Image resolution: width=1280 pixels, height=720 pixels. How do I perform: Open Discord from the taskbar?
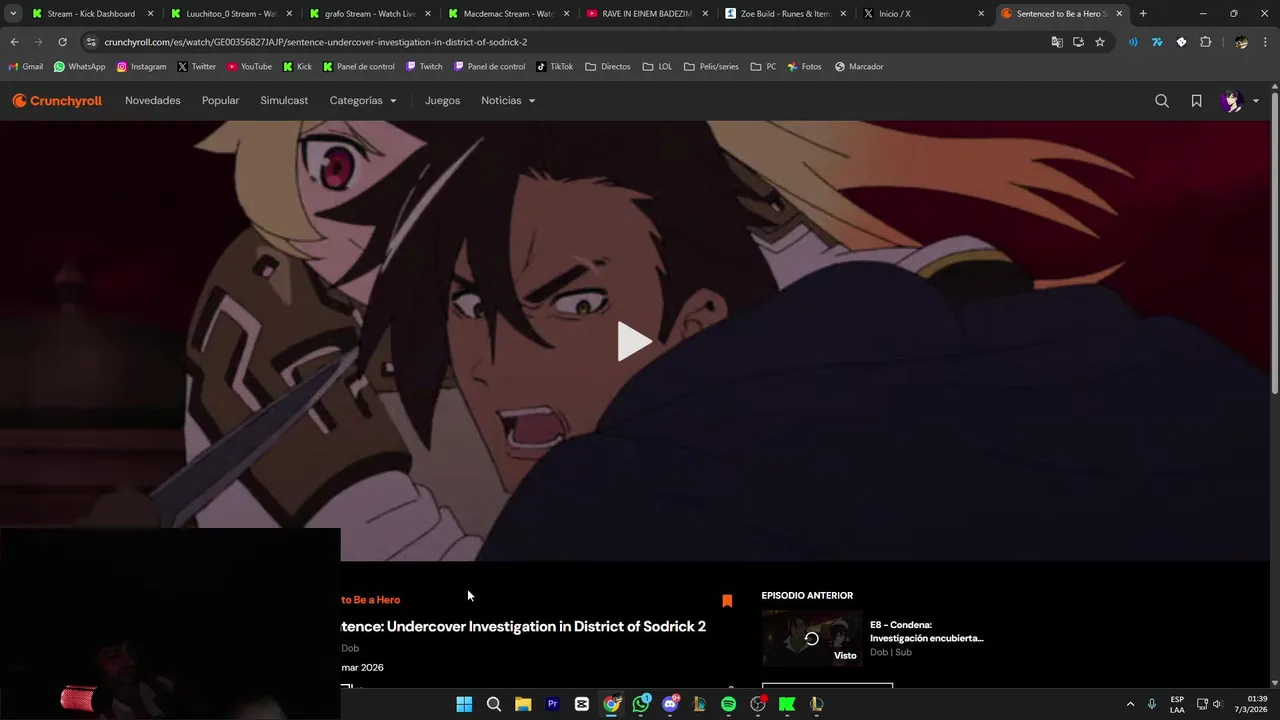click(670, 704)
